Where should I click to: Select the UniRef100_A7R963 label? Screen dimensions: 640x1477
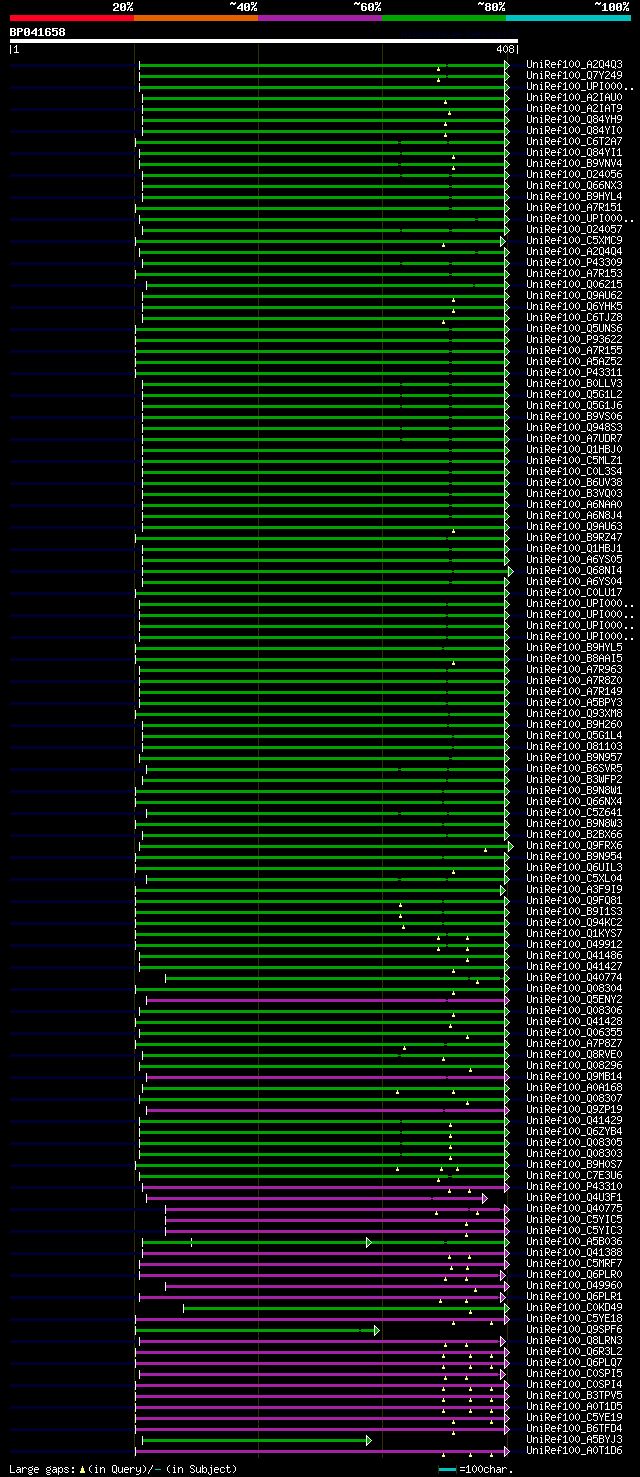pyautogui.click(x=574, y=669)
